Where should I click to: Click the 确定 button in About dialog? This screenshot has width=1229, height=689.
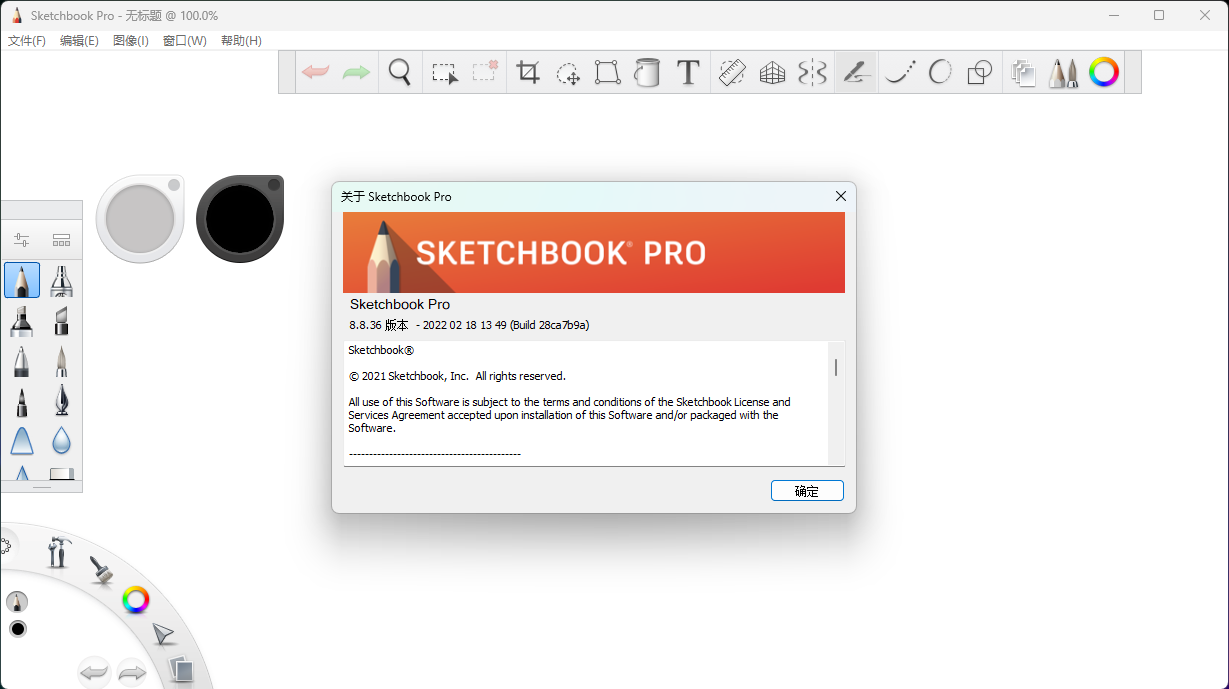807,491
